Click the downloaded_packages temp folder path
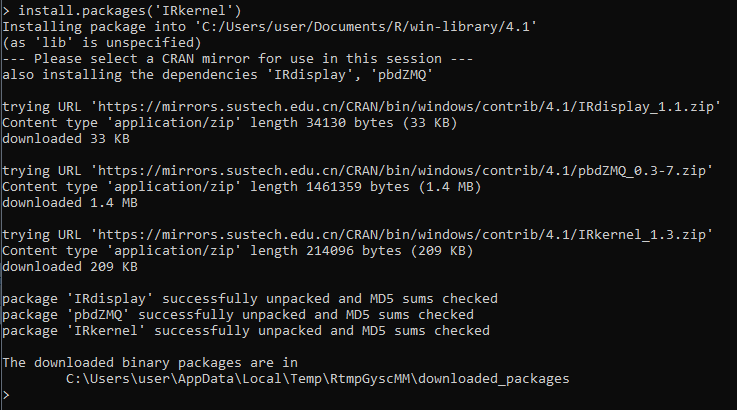The image size is (737, 410). point(317,379)
